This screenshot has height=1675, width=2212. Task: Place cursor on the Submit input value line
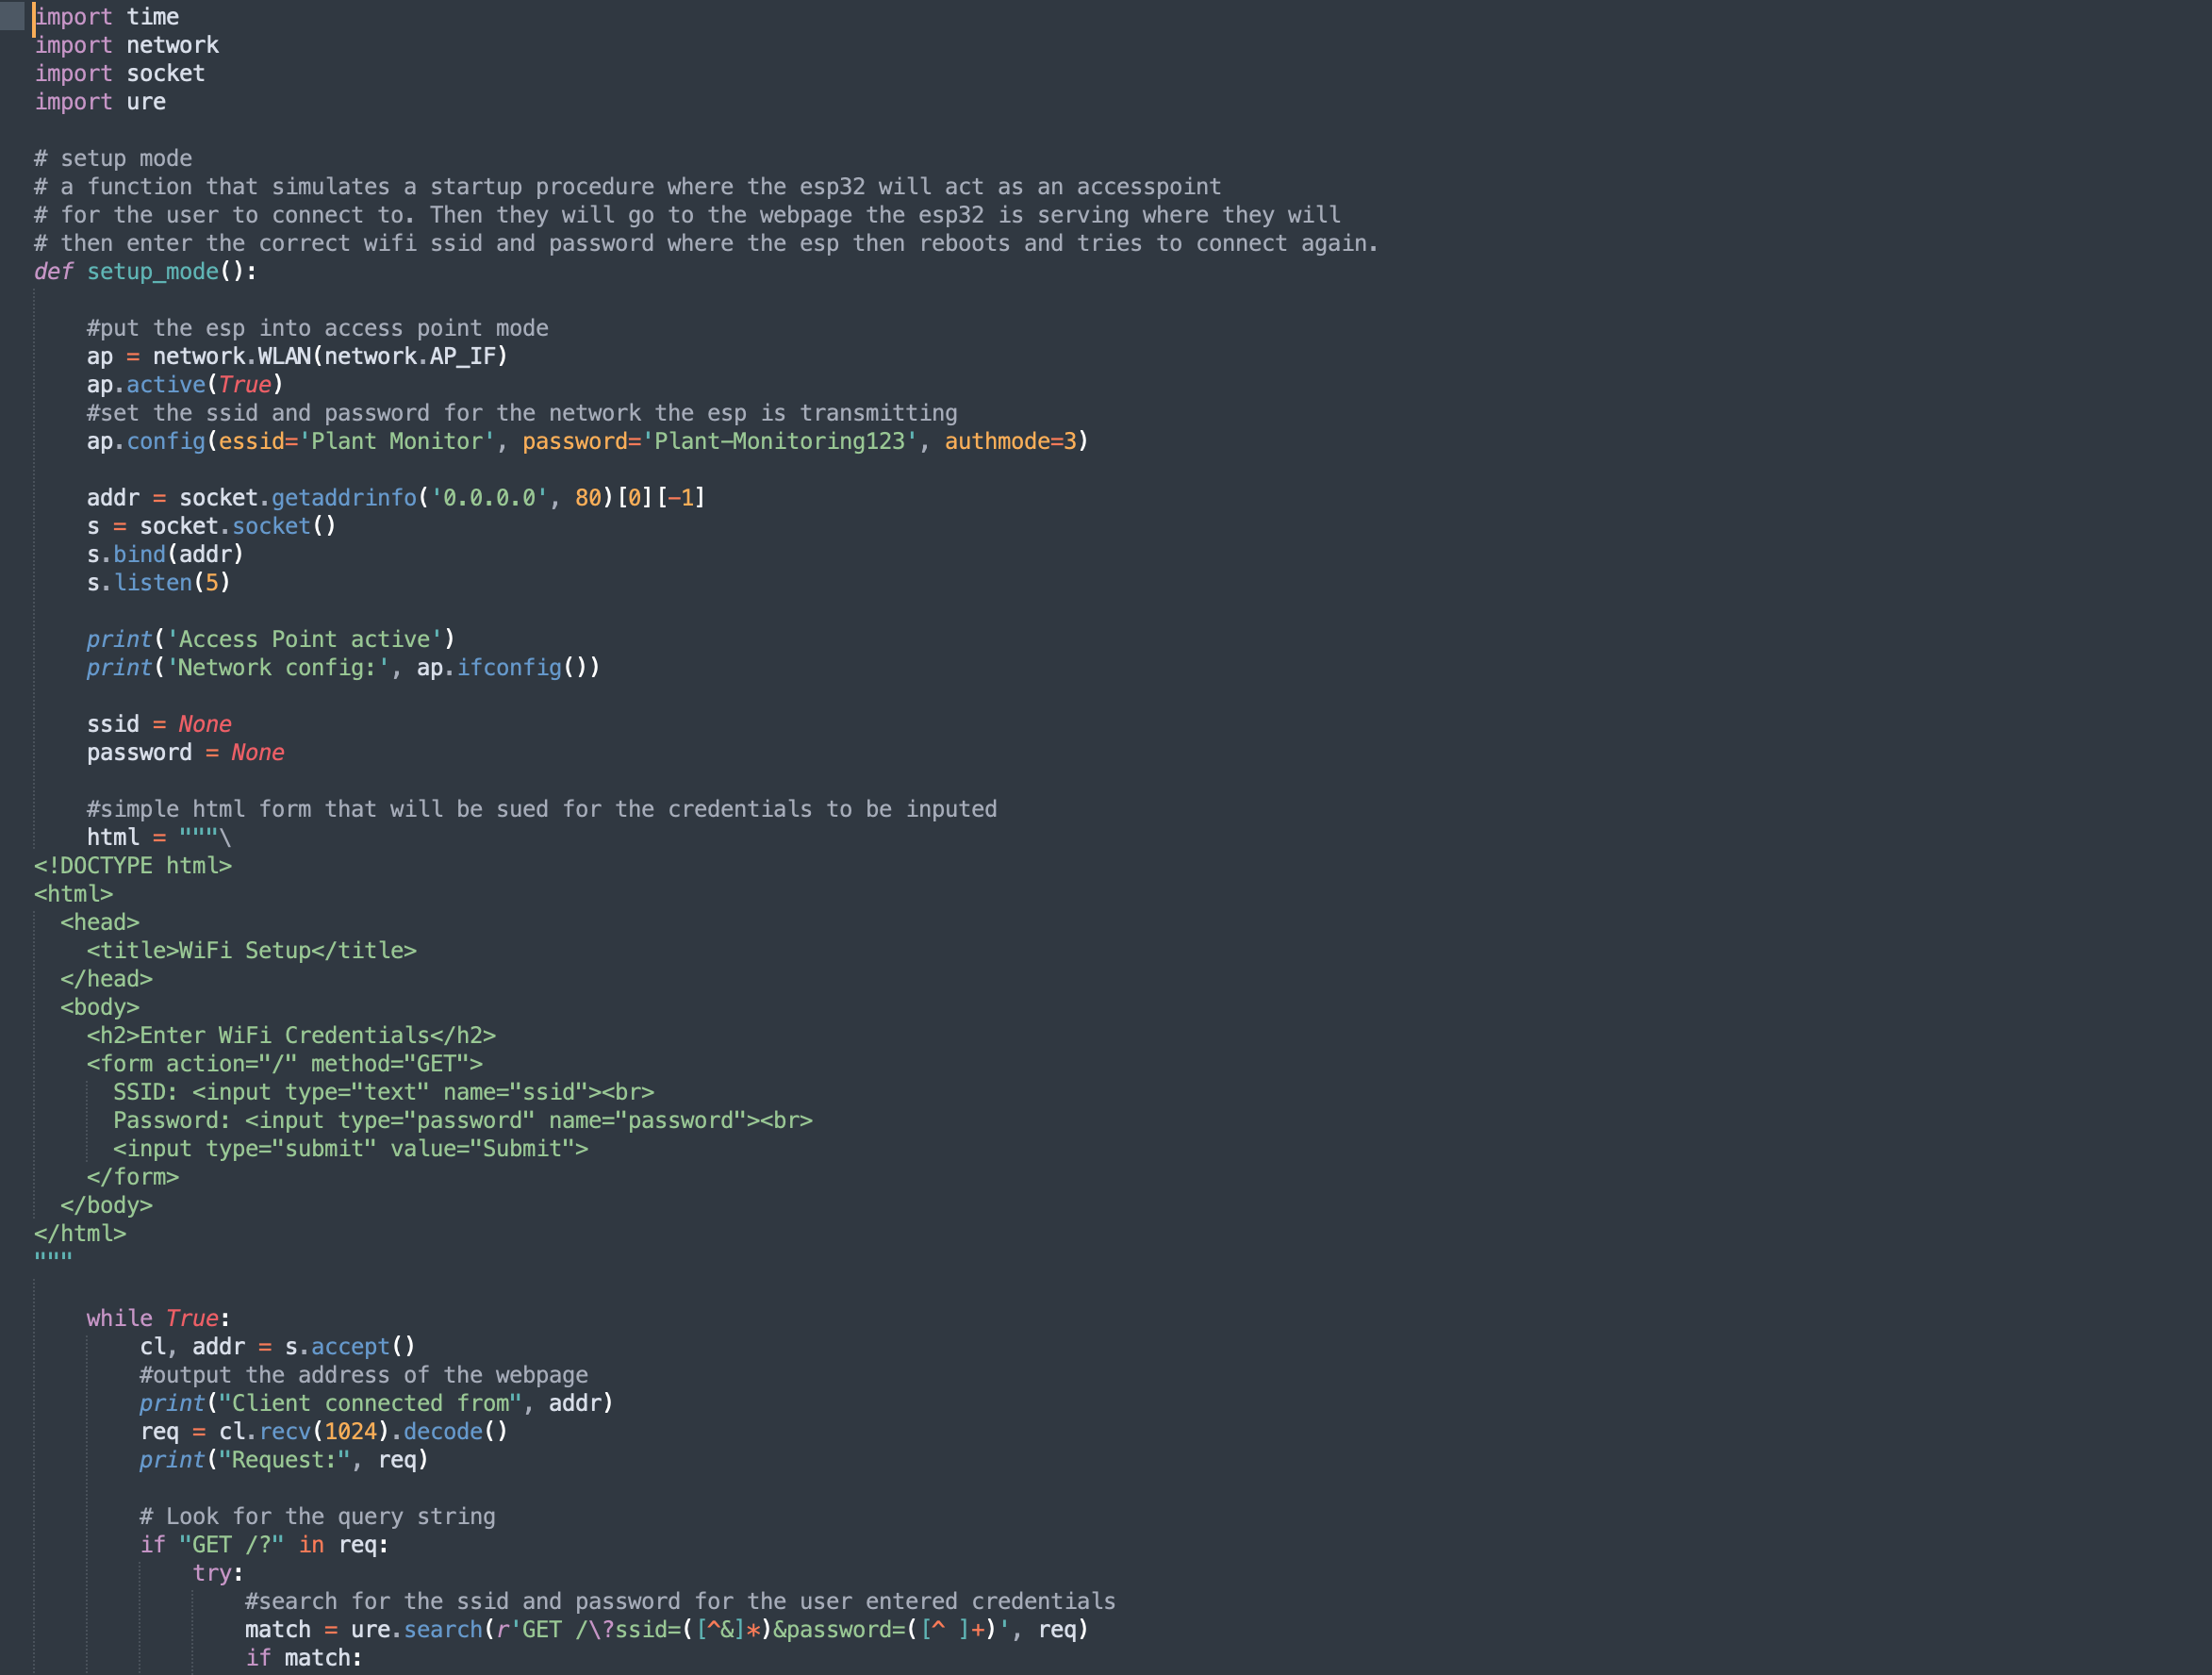pyautogui.click(x=350, y=1148)
